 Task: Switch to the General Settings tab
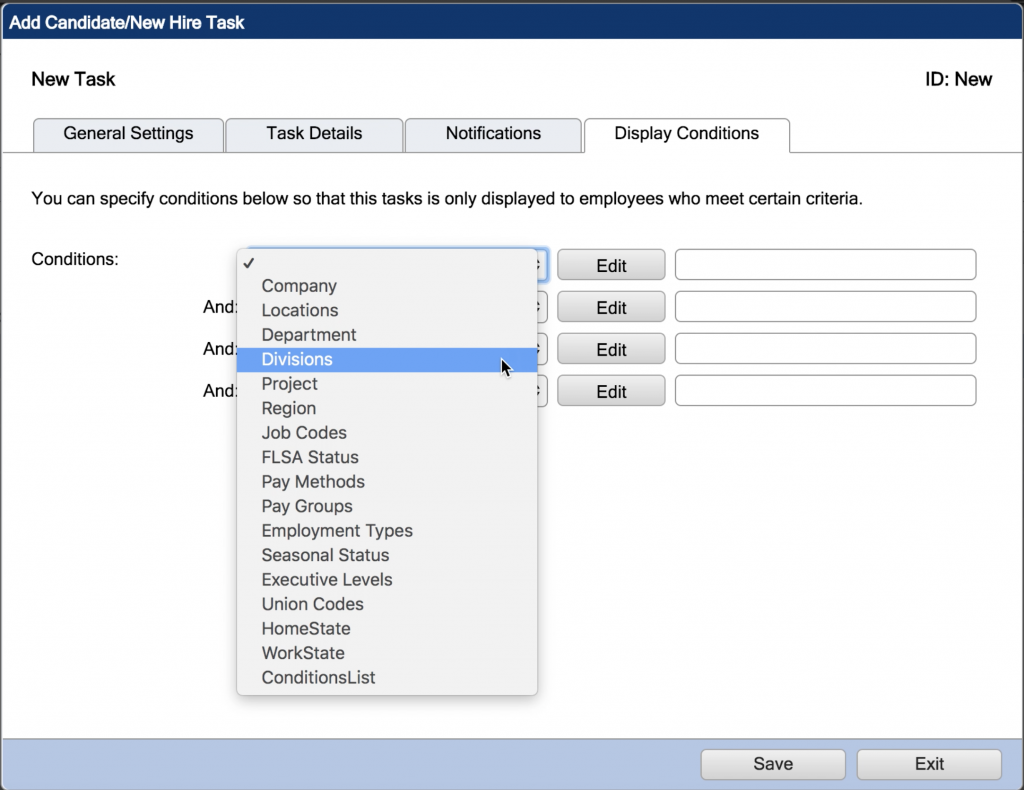pyautogui.click(x=128, y=134)
